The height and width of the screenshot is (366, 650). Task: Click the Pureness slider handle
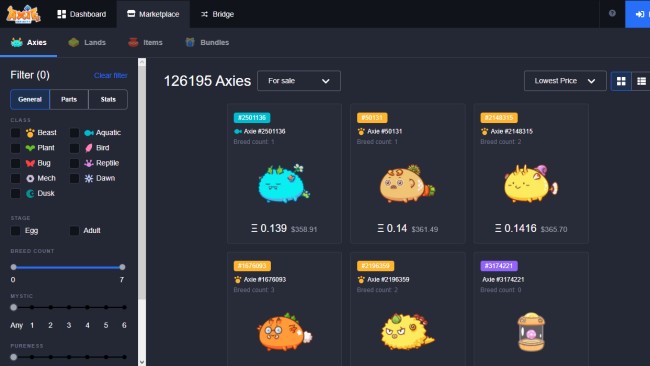[x=14, y=357]
